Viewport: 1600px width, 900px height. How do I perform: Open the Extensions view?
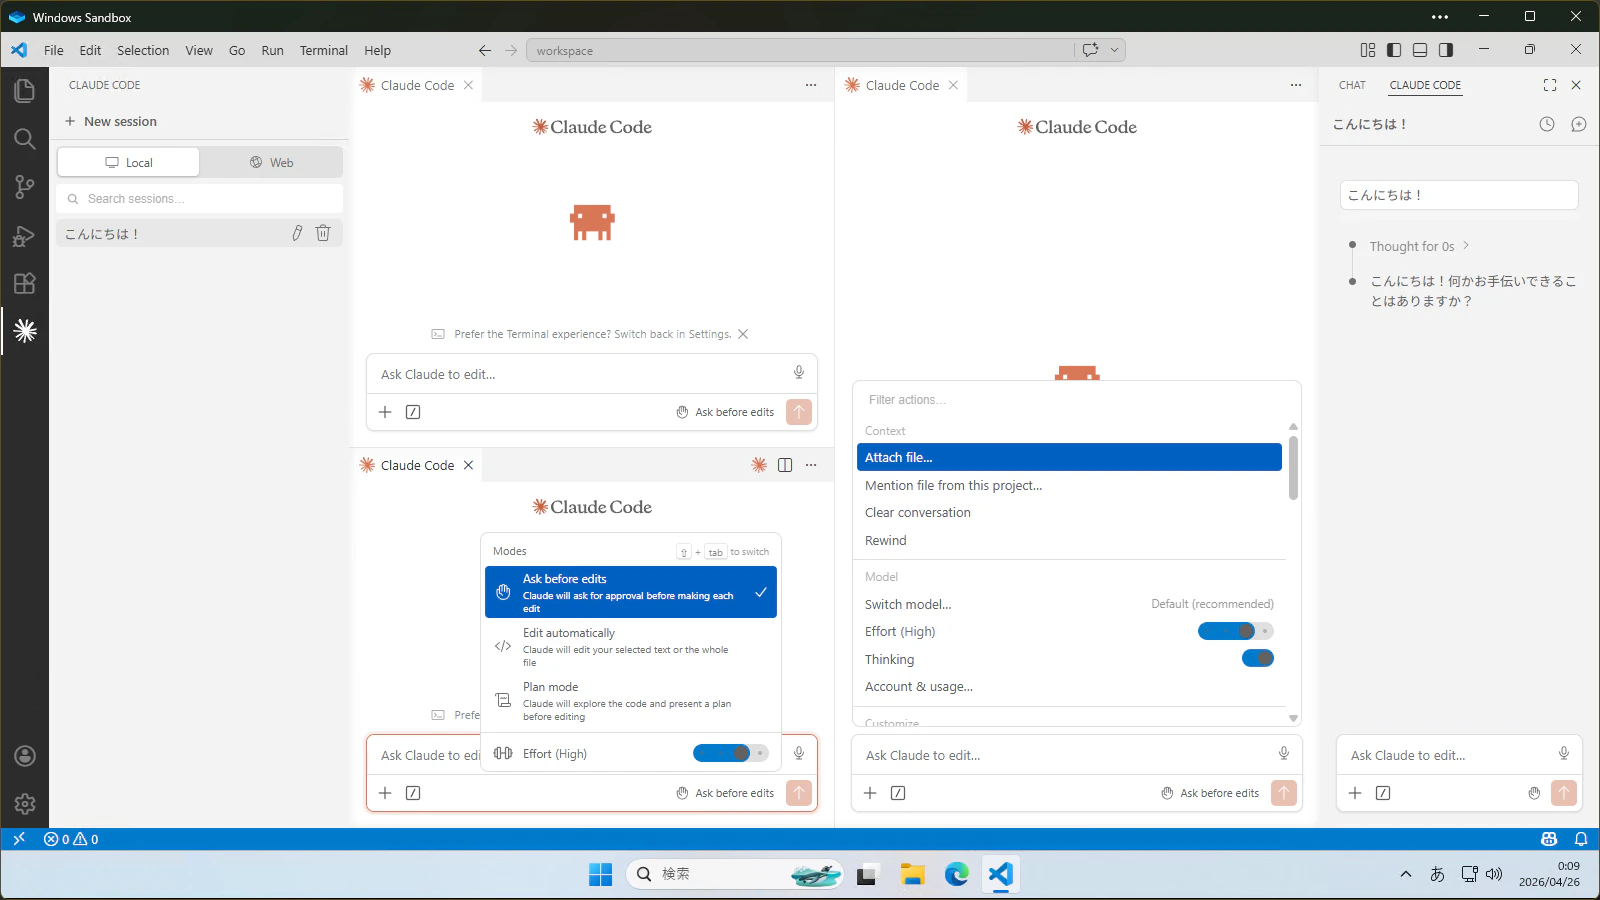pyautogui.click(x=24, y=283)
